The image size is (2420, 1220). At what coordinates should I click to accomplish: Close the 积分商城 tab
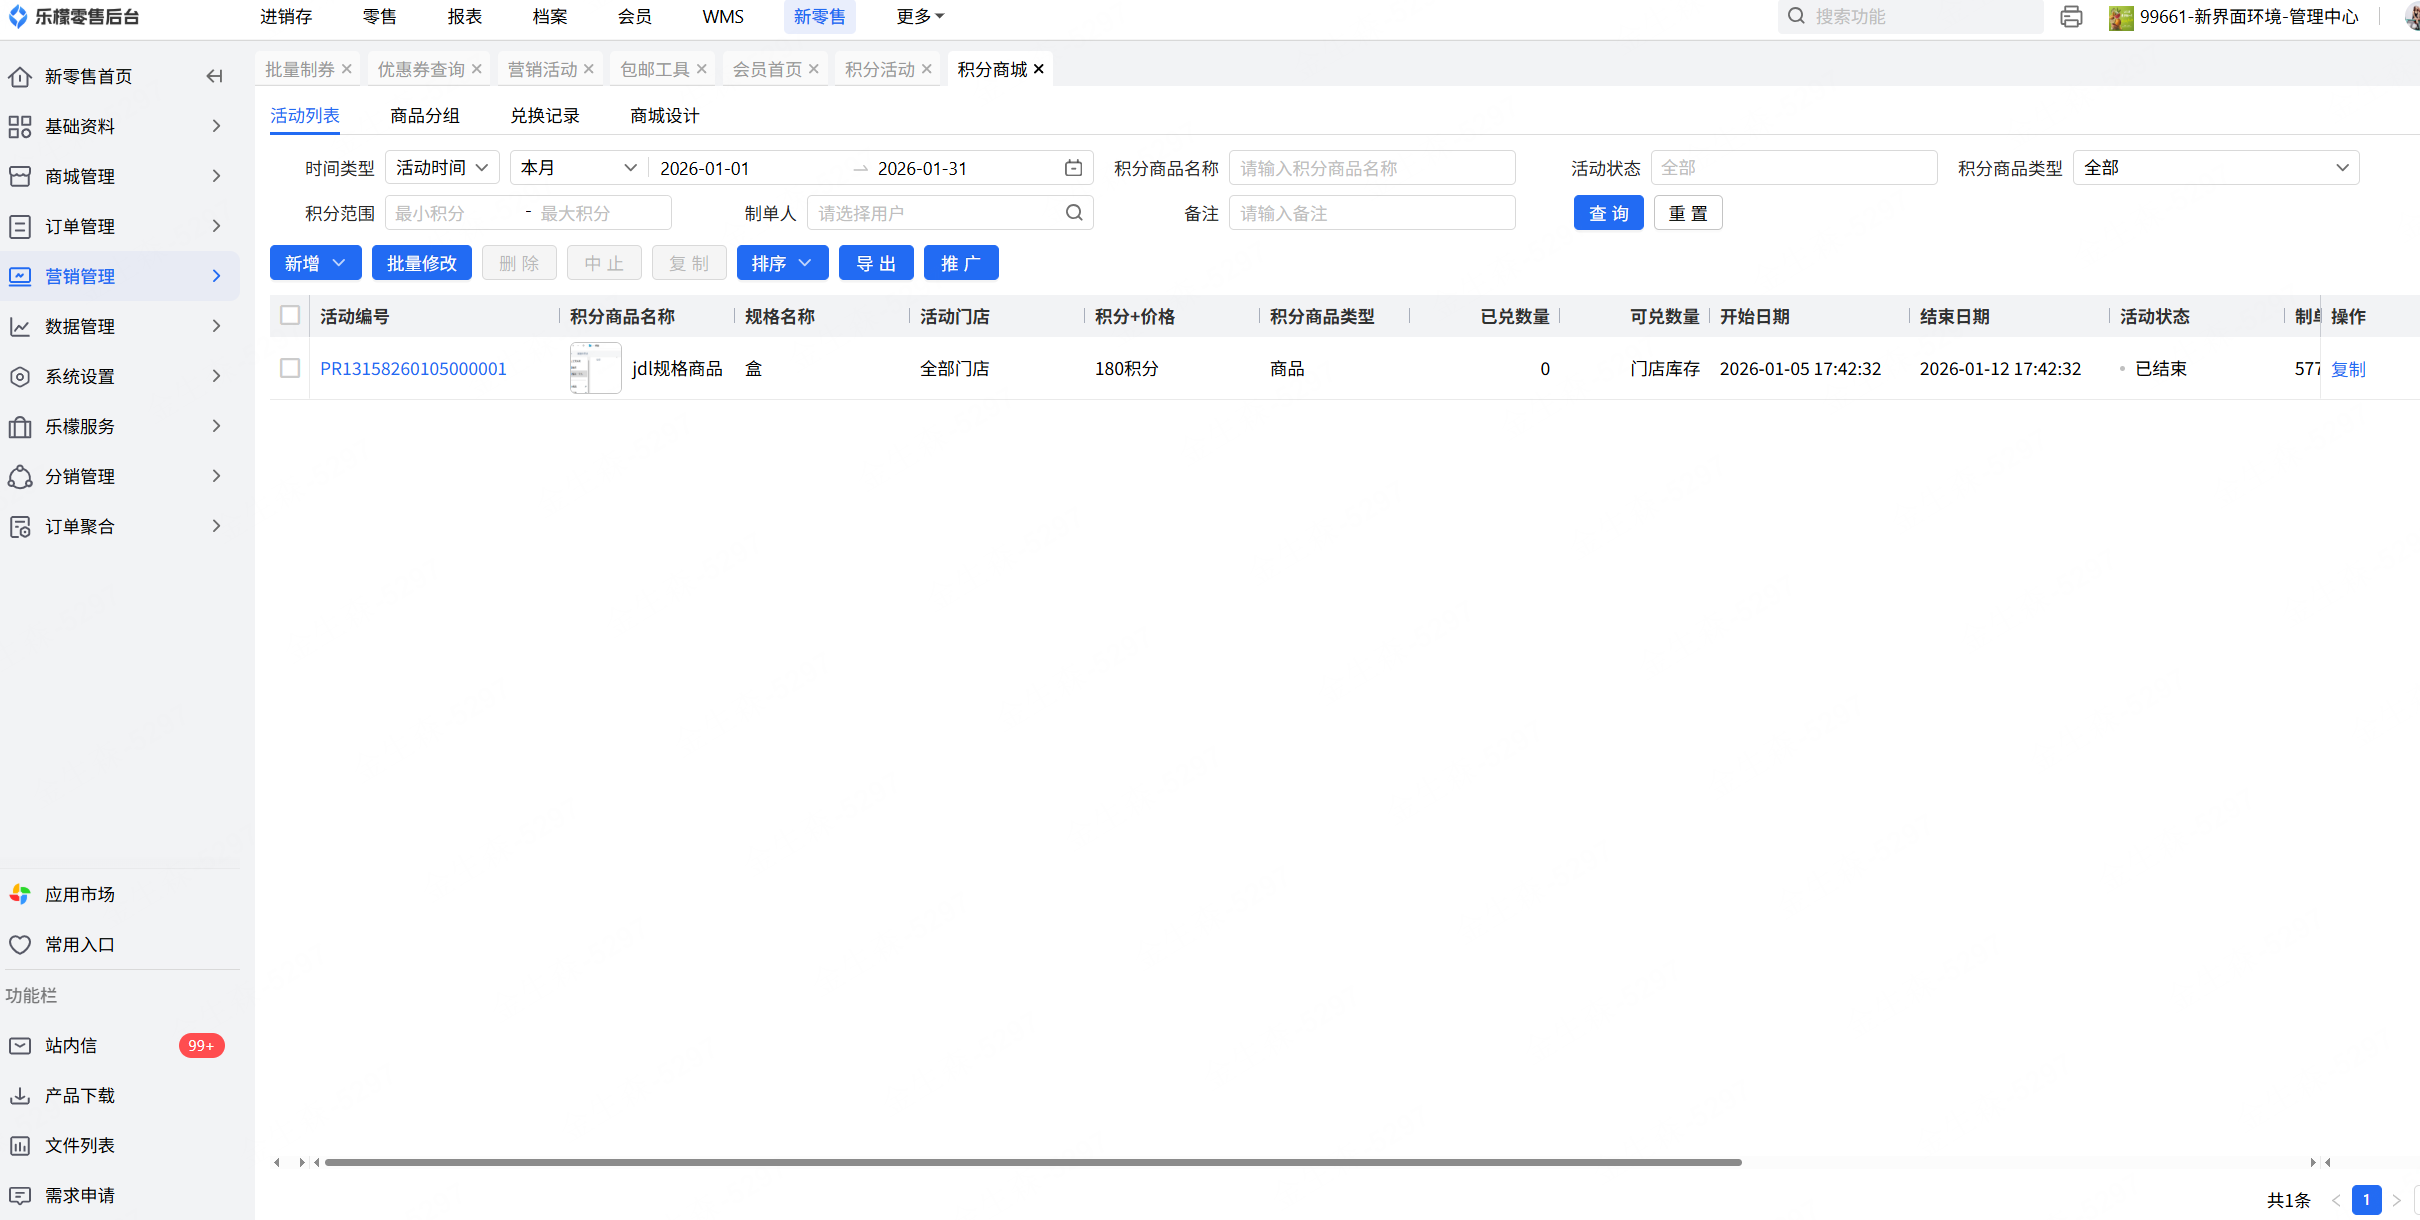[1039, 69]
